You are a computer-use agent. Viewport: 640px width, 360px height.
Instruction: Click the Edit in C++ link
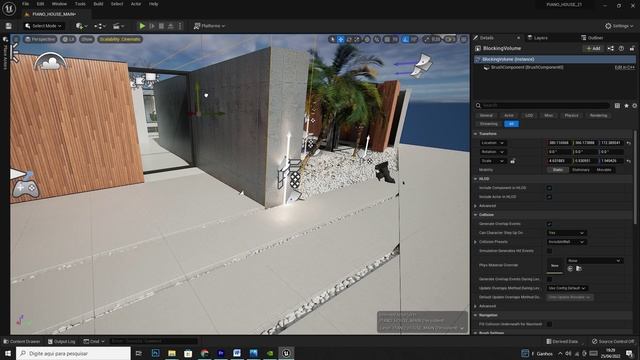point(624,67)
